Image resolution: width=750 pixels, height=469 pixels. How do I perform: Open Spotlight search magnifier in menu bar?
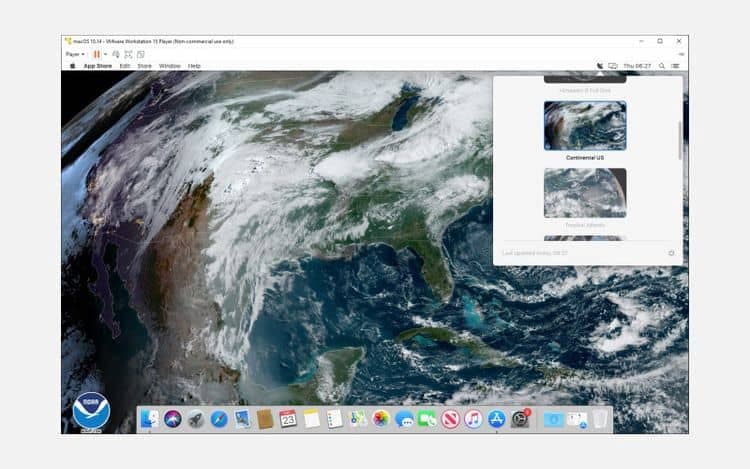point(662,66)
